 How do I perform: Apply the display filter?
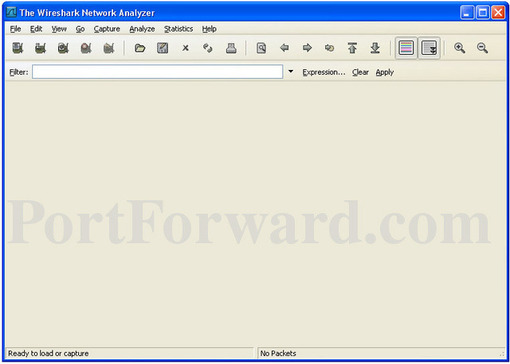(385, 72)
